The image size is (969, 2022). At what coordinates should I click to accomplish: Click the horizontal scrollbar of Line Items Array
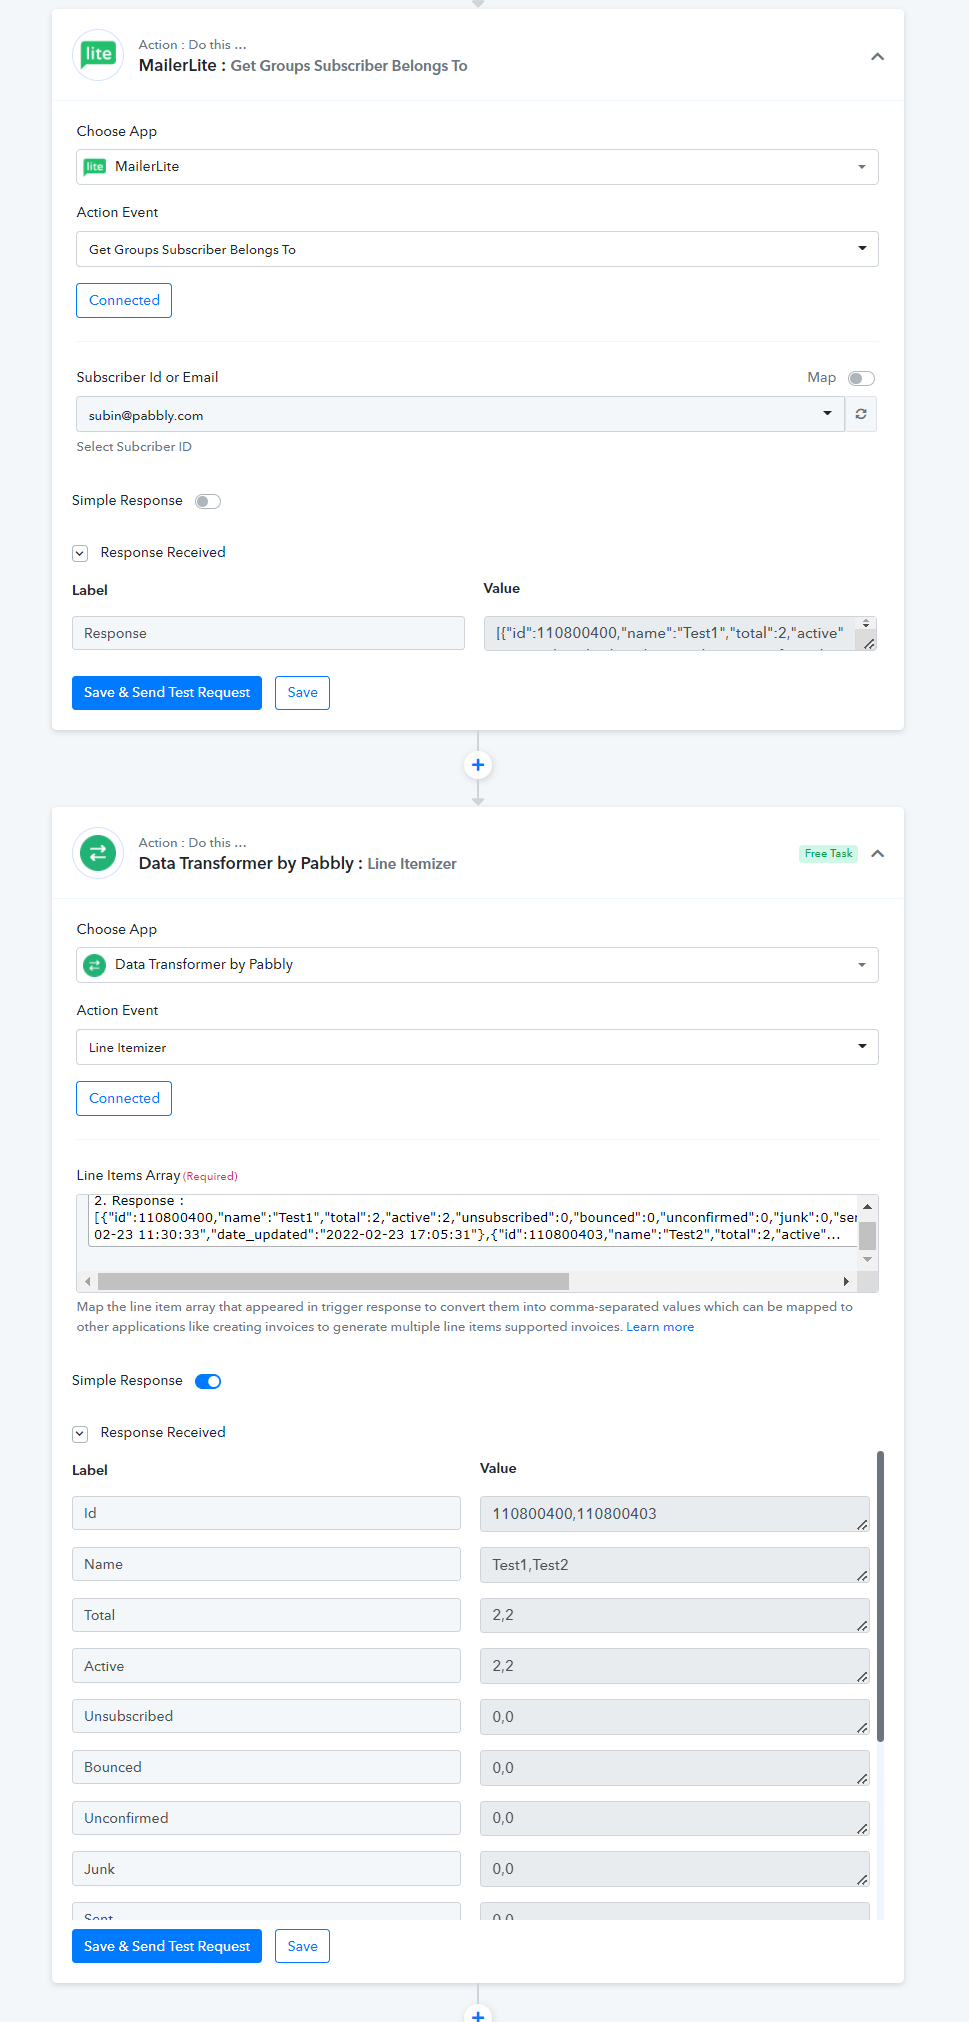[333, 1282]
